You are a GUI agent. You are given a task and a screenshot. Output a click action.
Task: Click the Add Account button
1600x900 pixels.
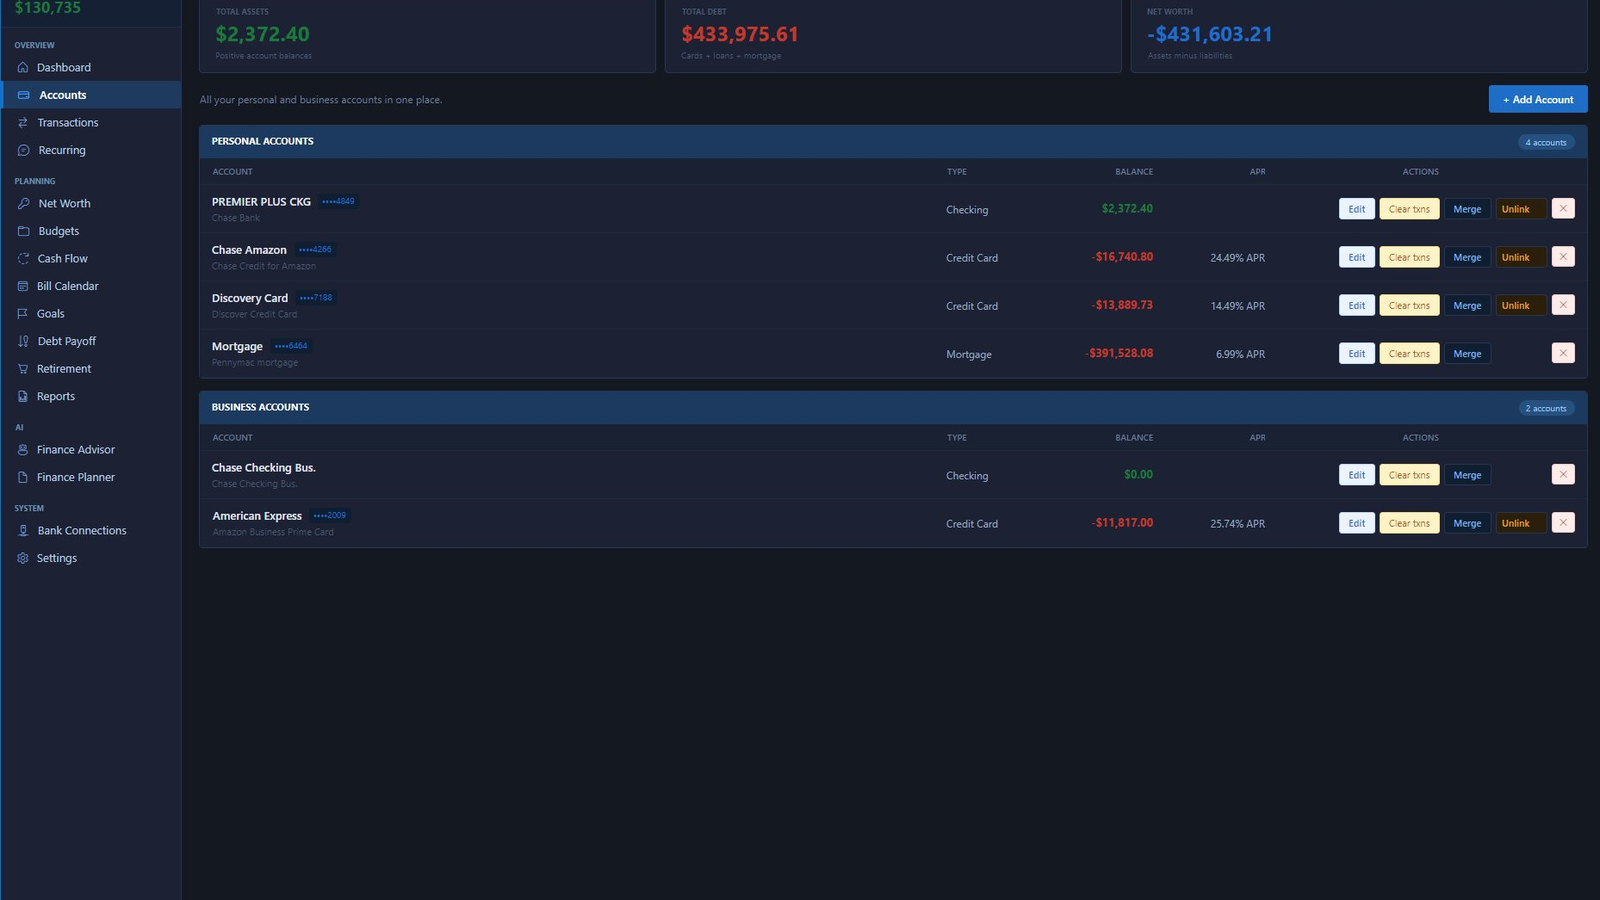pyautogui.click(x=1538, y=99)
